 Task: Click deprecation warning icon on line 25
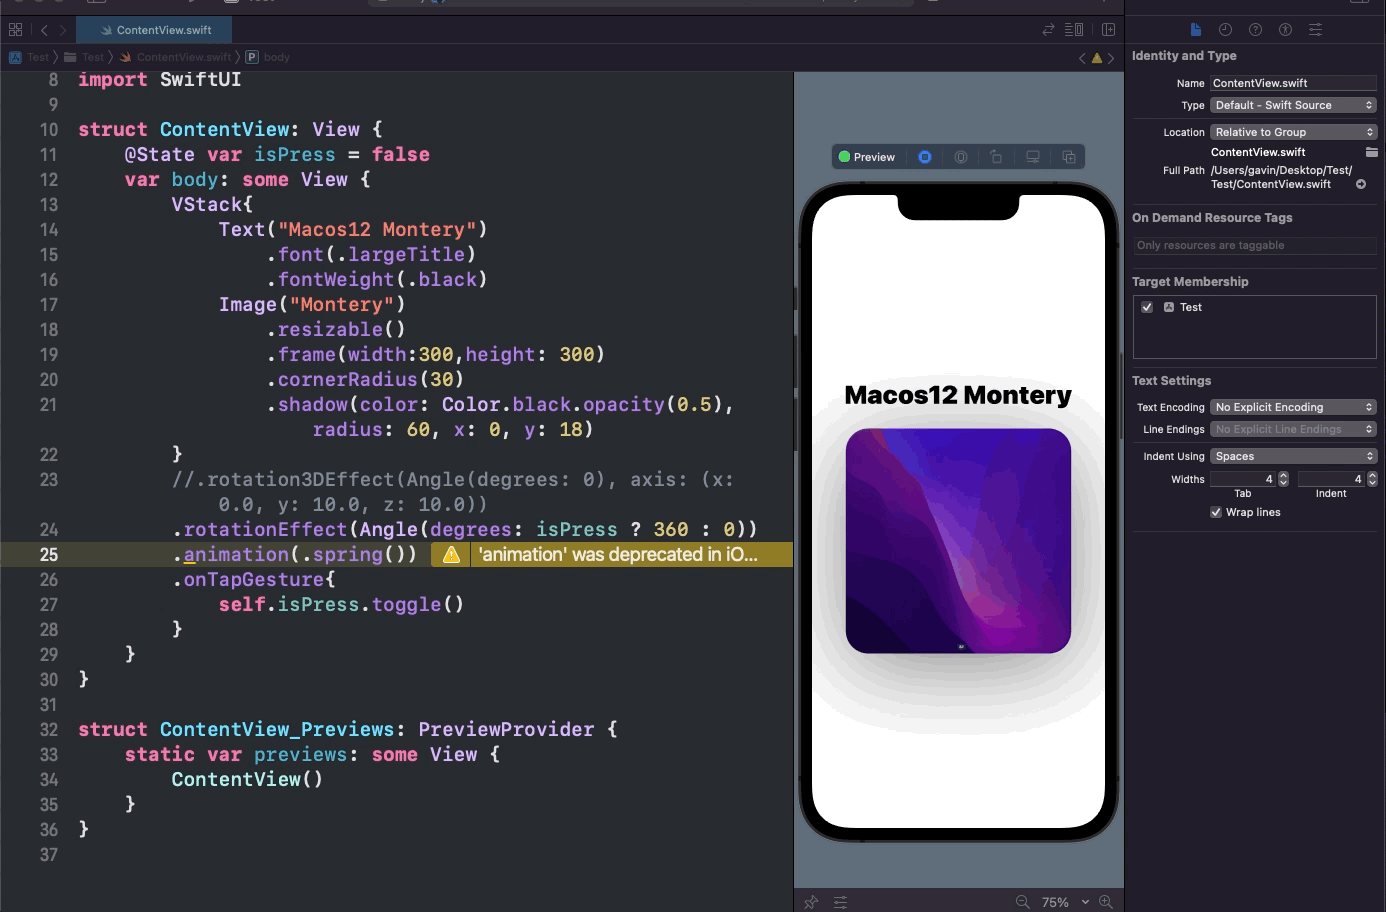[x=451, y=555]
